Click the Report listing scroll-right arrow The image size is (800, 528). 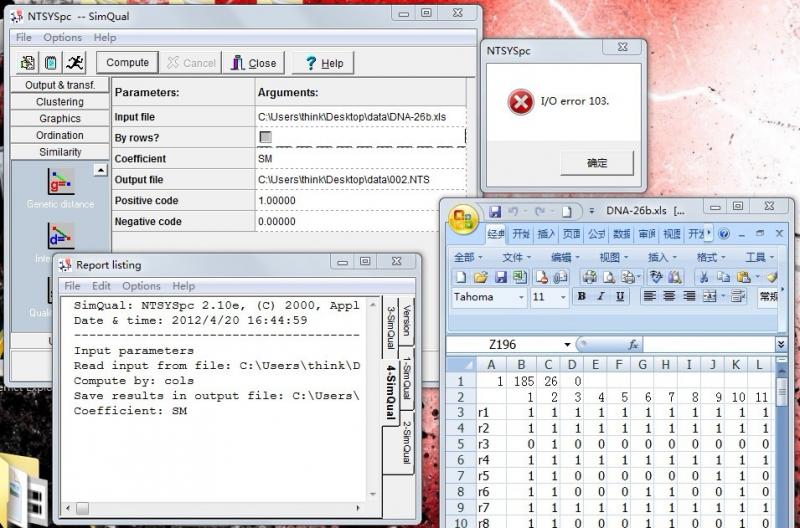click(x=357, y=508)
